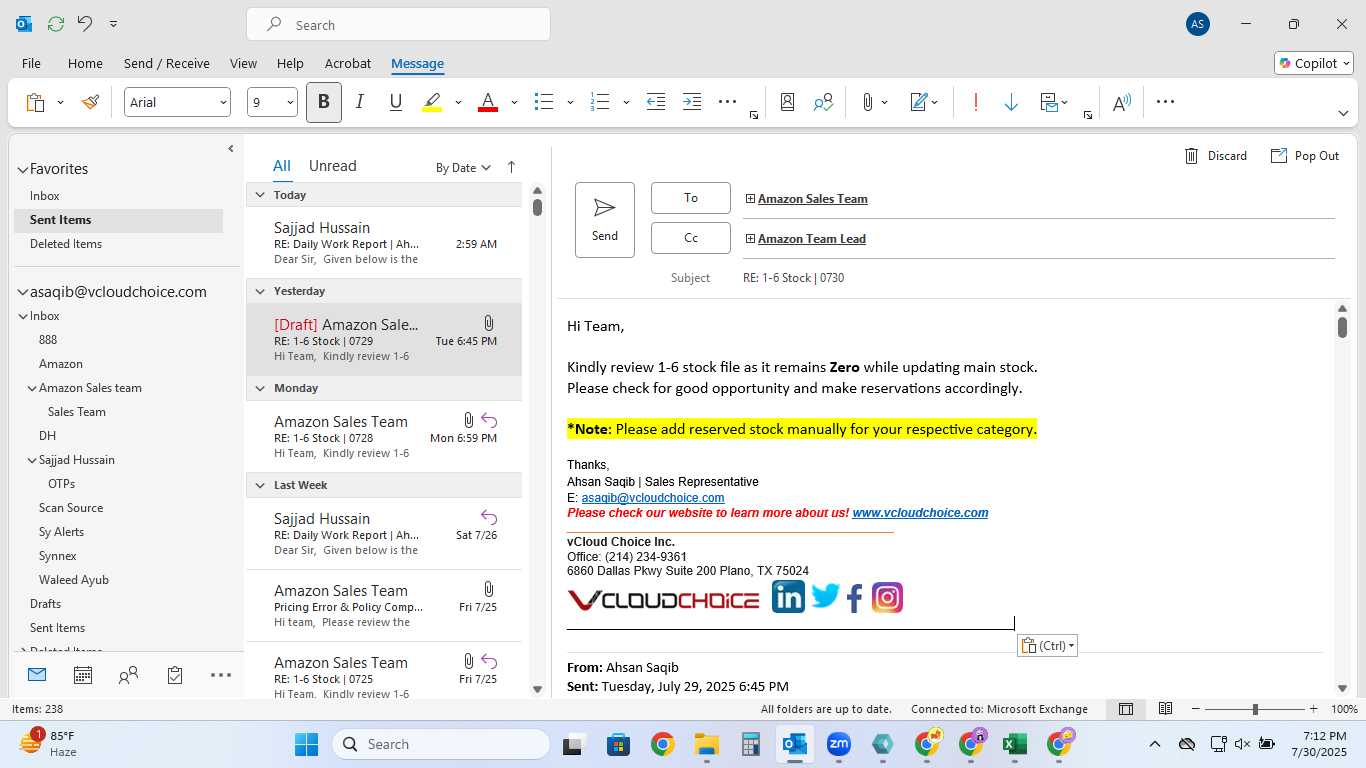Collapse the folder pane arrow

point(231,148)
